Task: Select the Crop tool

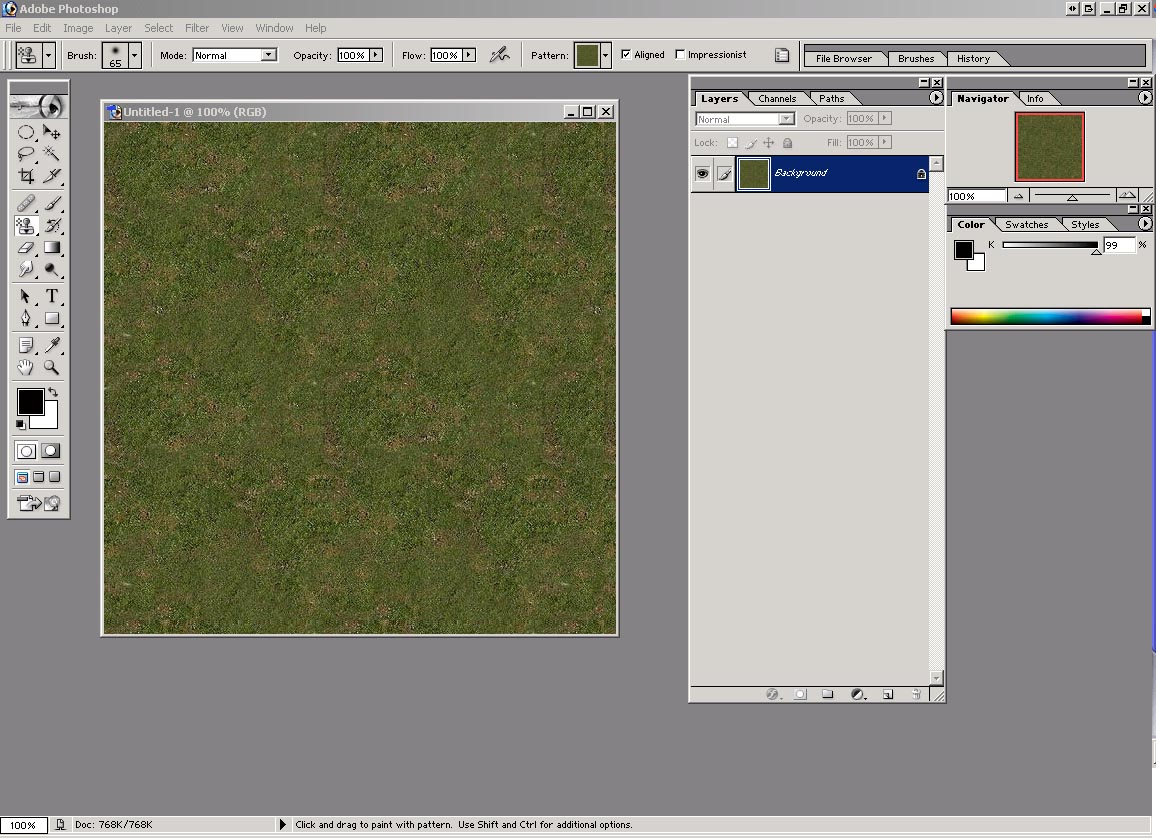Action: (x=26, y=176)
